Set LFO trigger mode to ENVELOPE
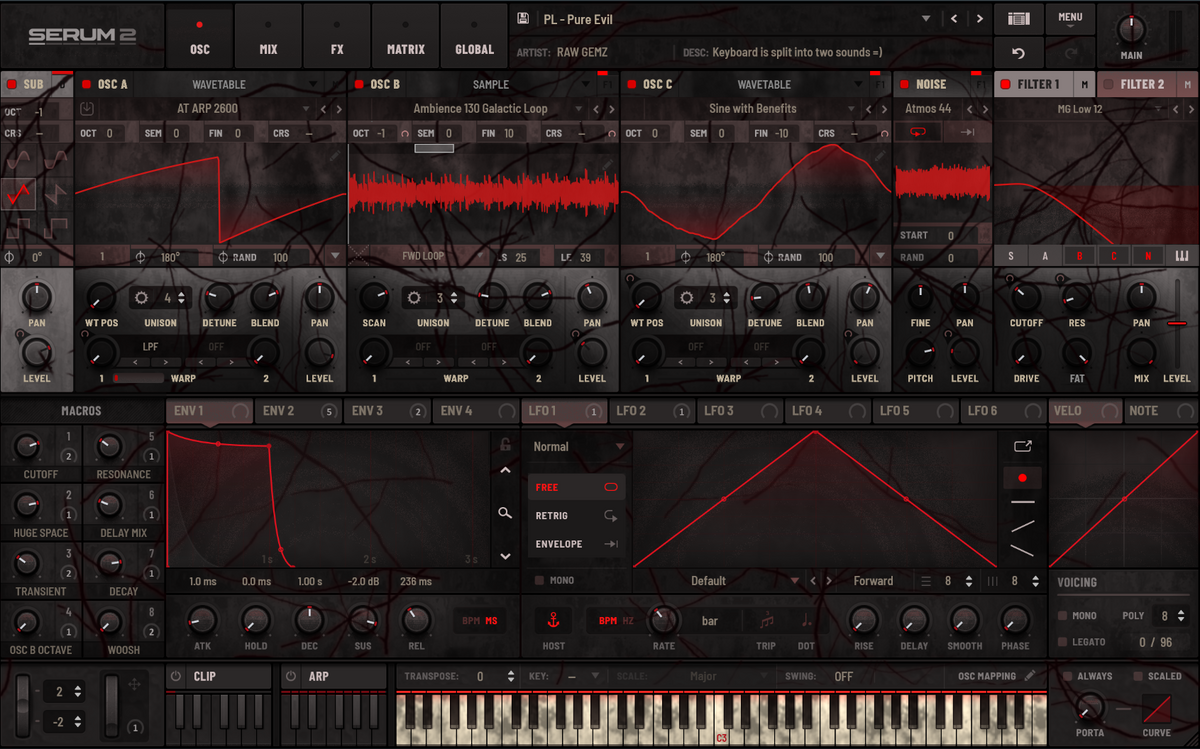 point(577,544)
